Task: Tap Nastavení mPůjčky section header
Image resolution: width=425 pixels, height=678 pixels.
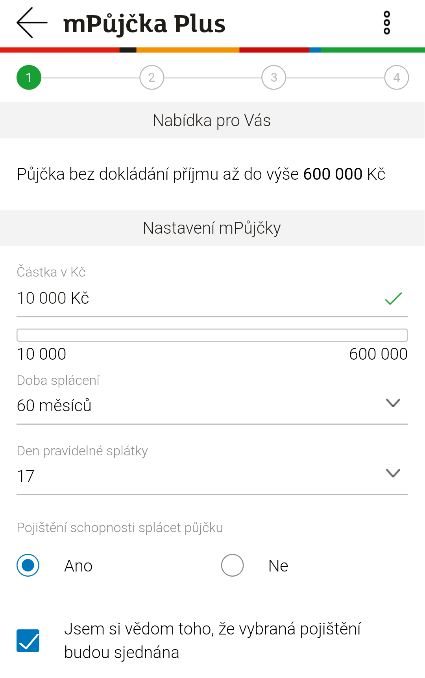Action: tap(212, 228)
